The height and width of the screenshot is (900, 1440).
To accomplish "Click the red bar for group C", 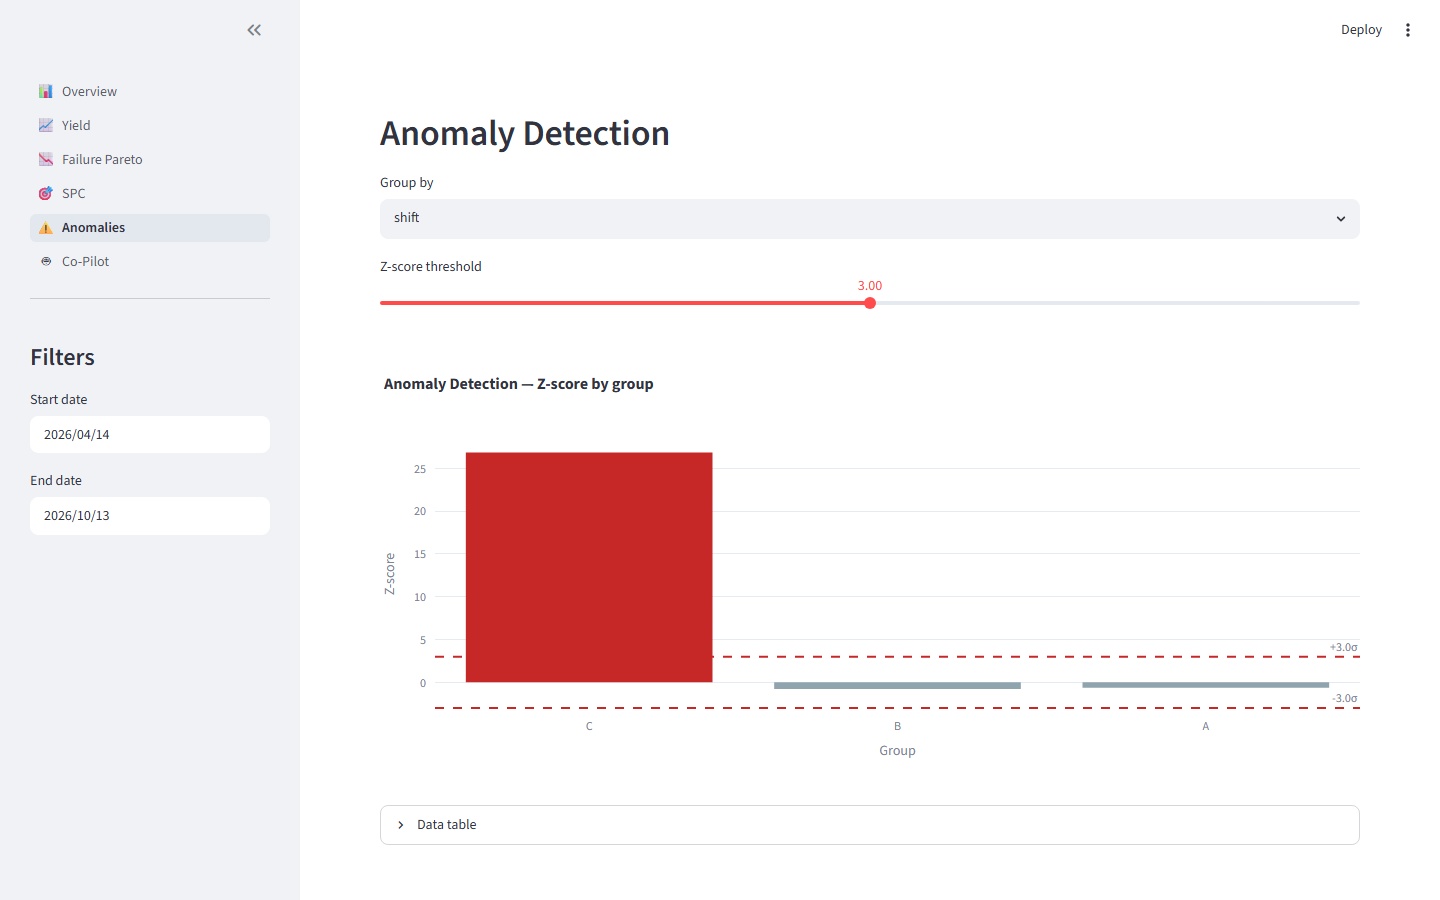I will coord(589,567).
